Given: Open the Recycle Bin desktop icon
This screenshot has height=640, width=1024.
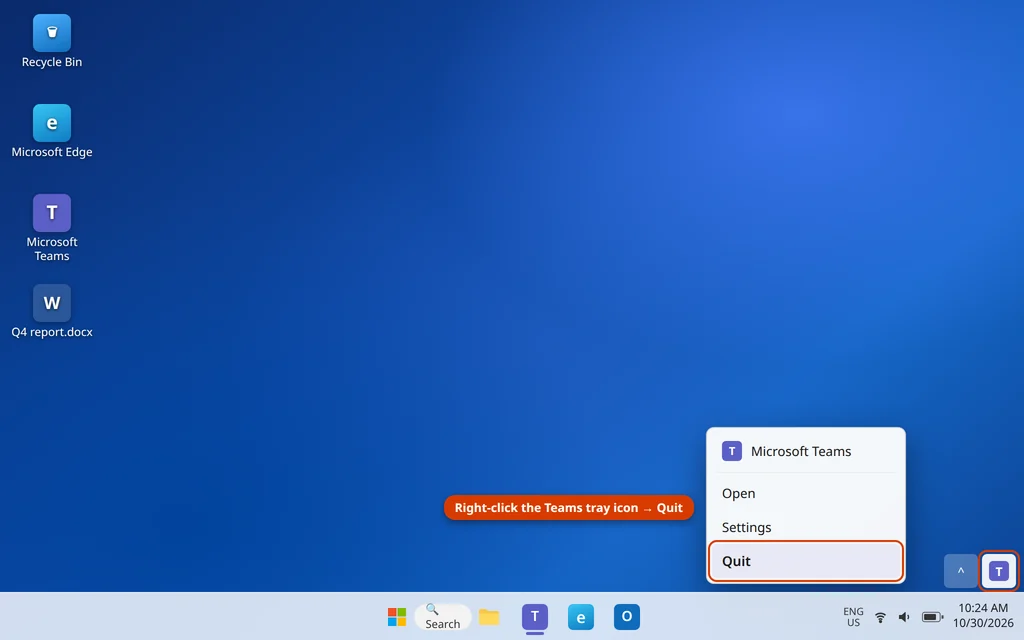Looking at the screenshot, I should [52, 42].
